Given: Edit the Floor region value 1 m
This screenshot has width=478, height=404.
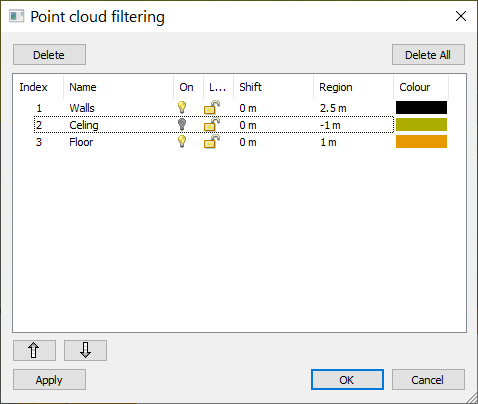Looking at the screenshot, I should [328, 142].
